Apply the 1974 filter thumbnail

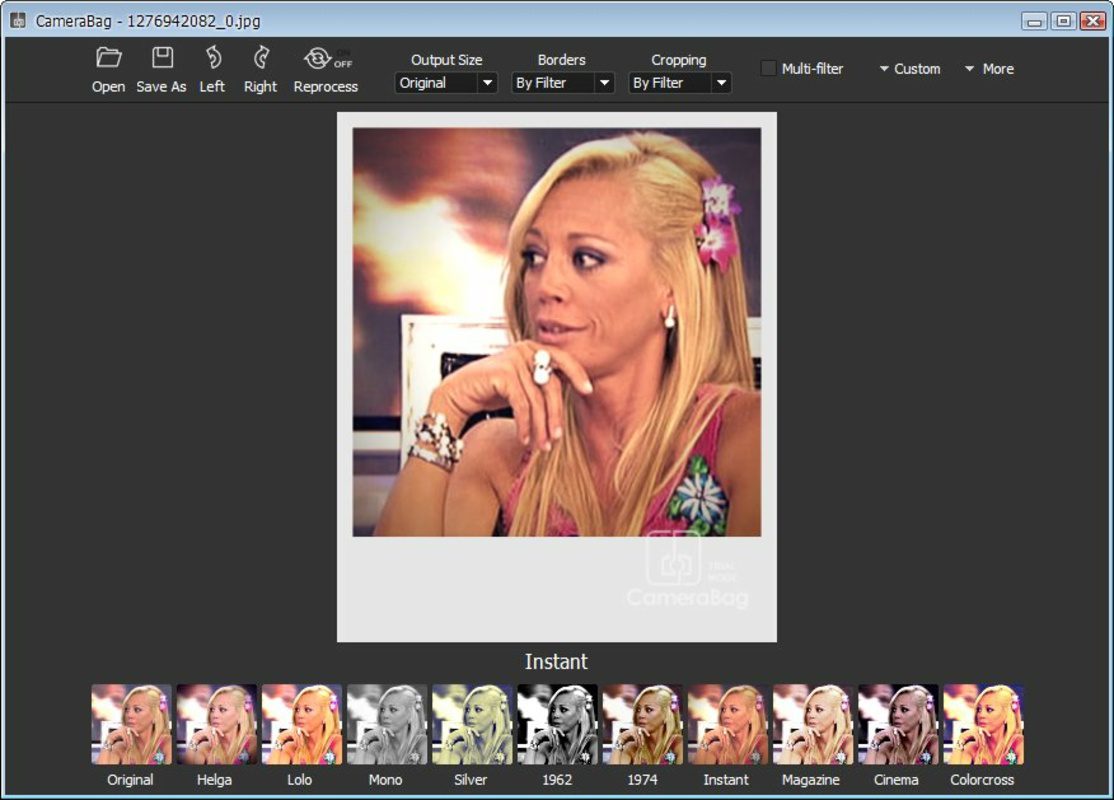643,724
